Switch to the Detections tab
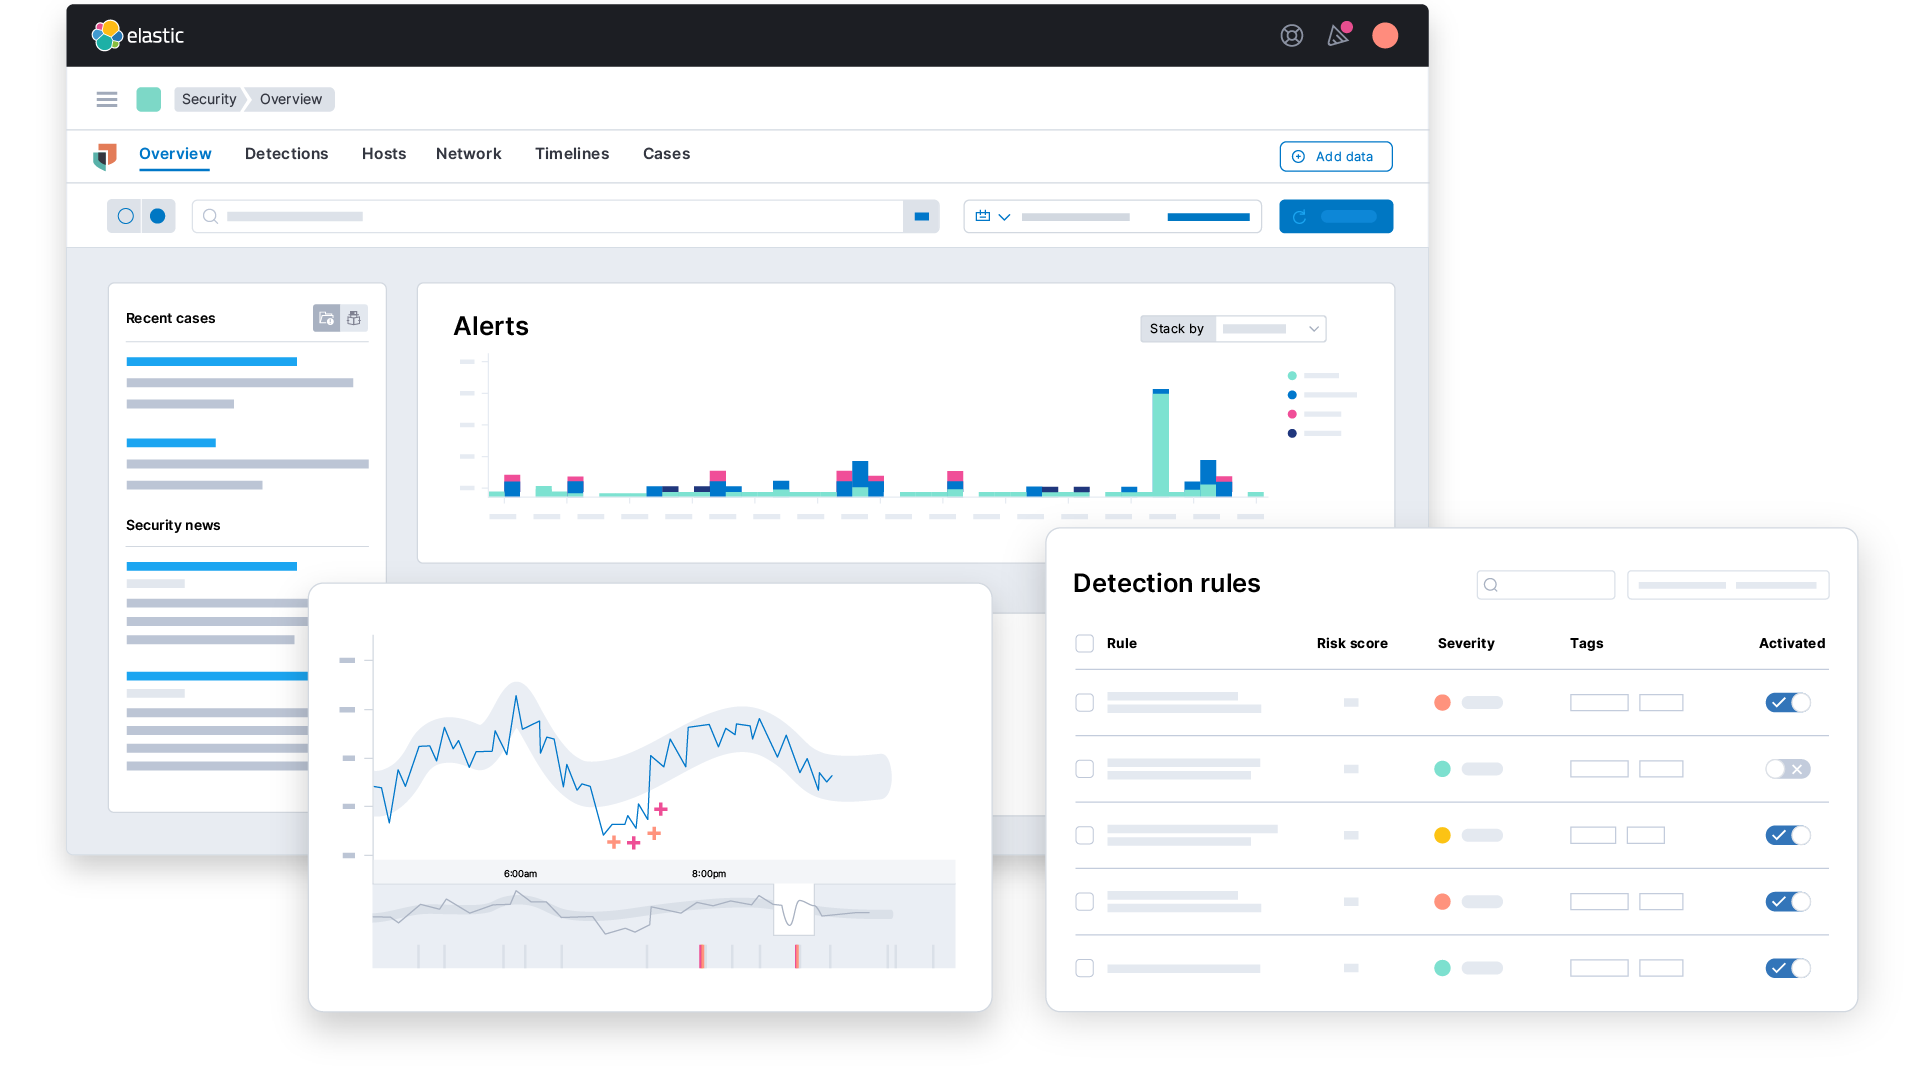This screenshot has height=1080, width=1920. click(x=286, y=154)
